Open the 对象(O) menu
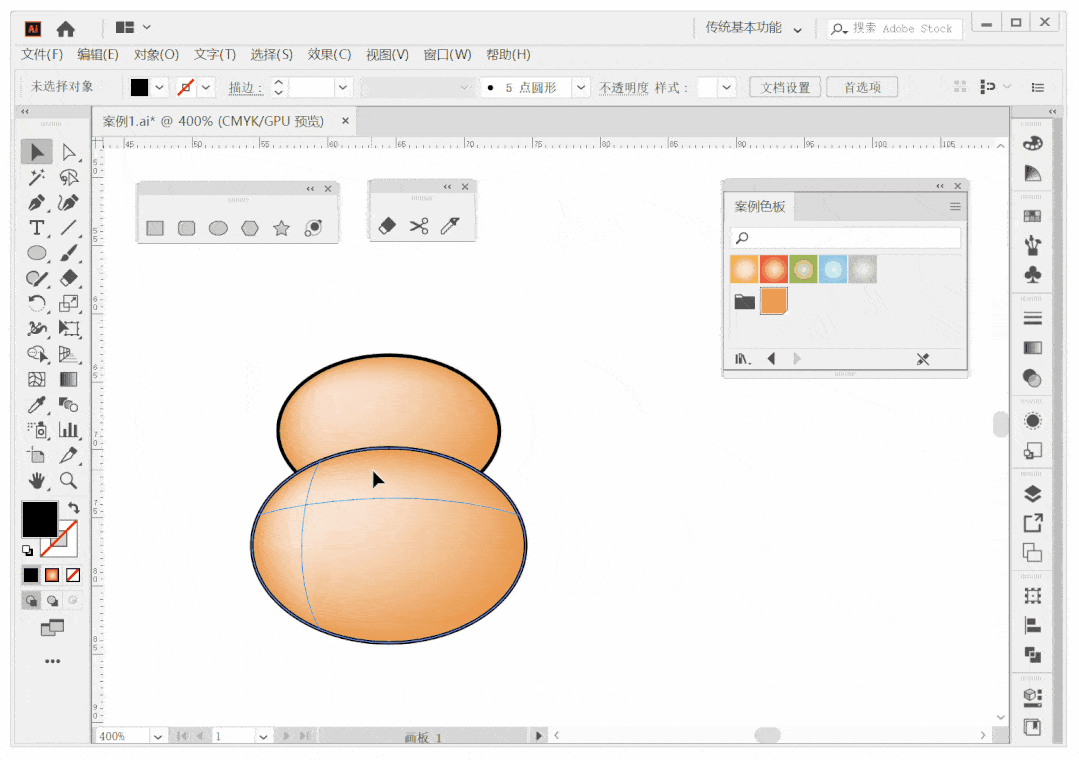Viewport: 1079px width, 760px height. pos(156,54)
